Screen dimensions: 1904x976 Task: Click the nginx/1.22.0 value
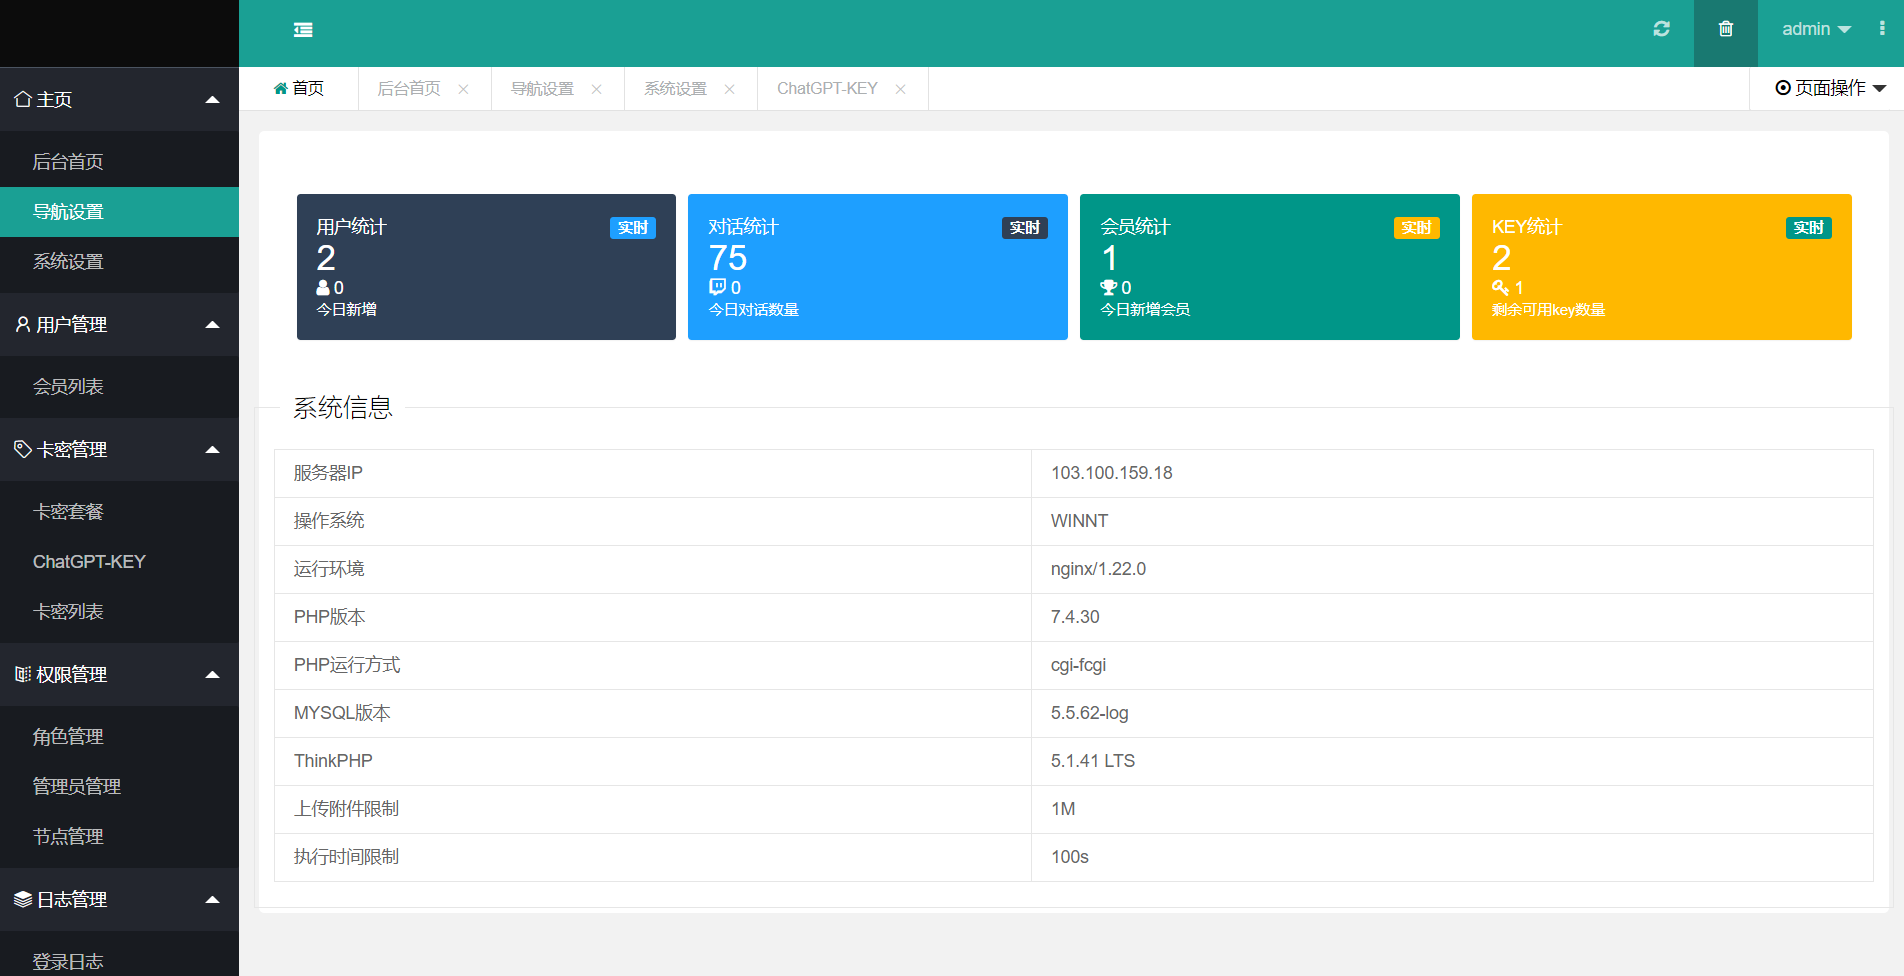tap(1098, 569)
